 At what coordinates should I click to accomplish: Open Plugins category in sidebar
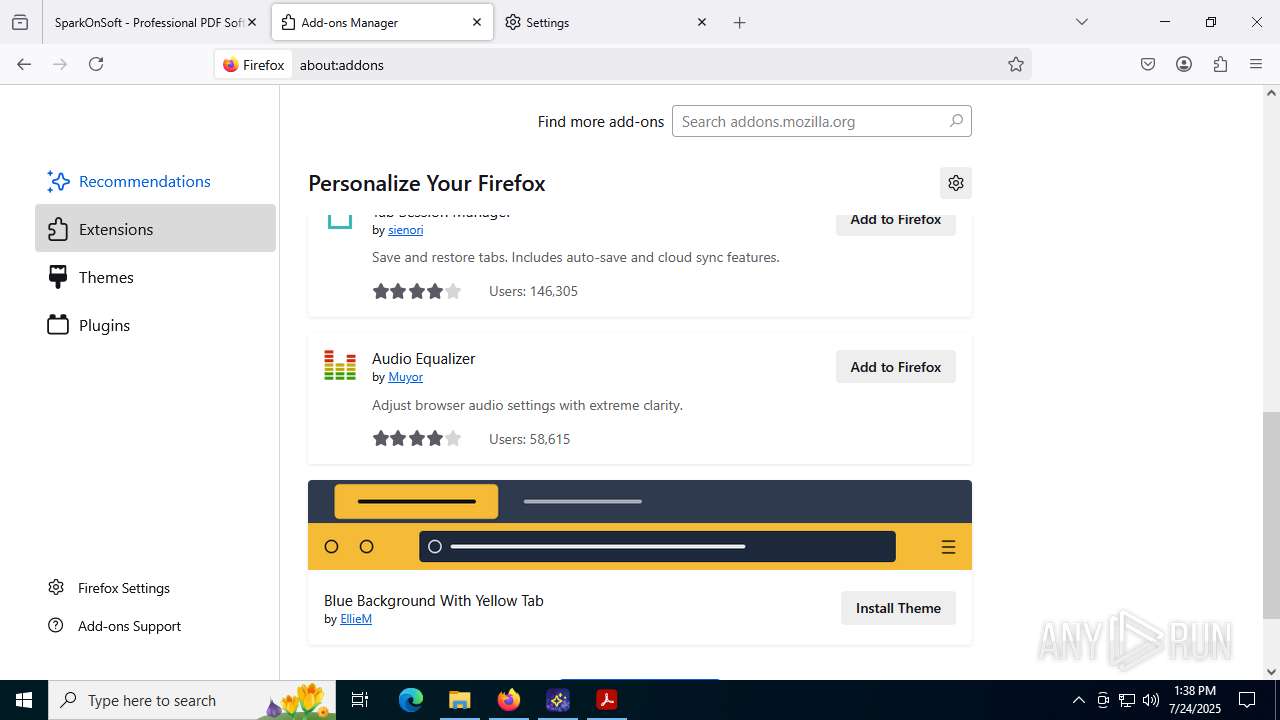click(x=155, y=325)
